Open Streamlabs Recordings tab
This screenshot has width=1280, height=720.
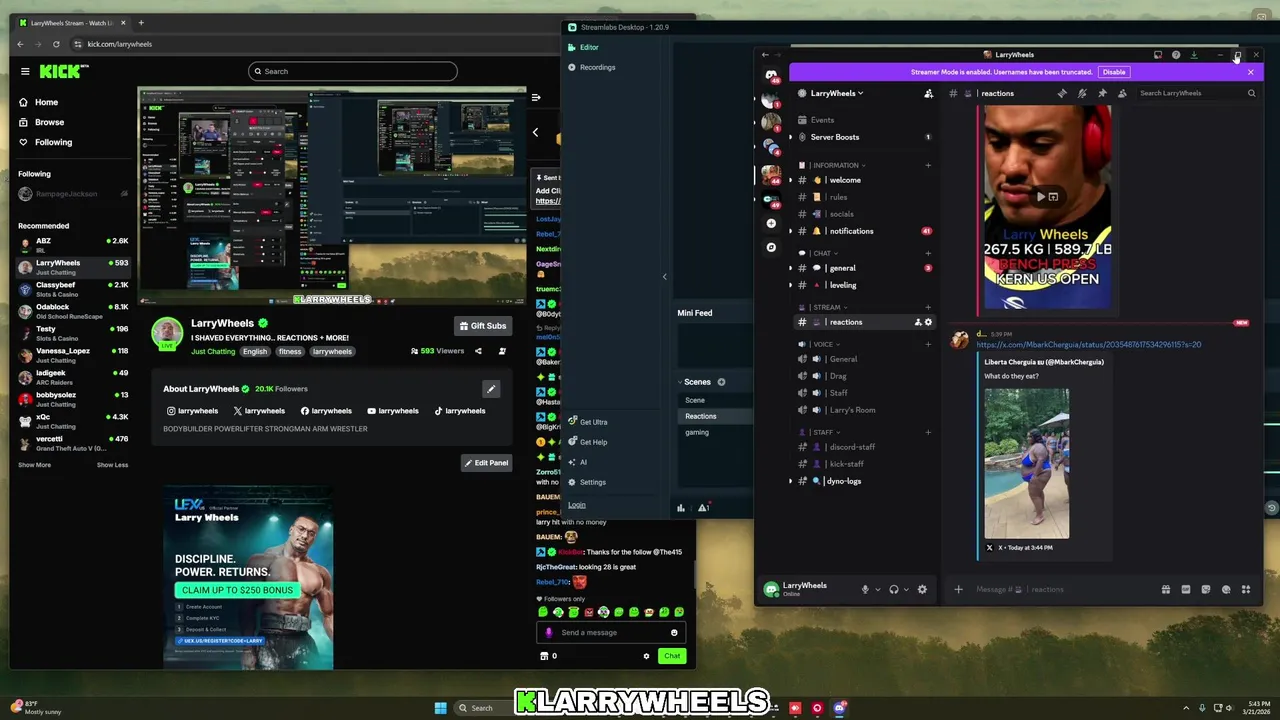(x=591, y=67)
